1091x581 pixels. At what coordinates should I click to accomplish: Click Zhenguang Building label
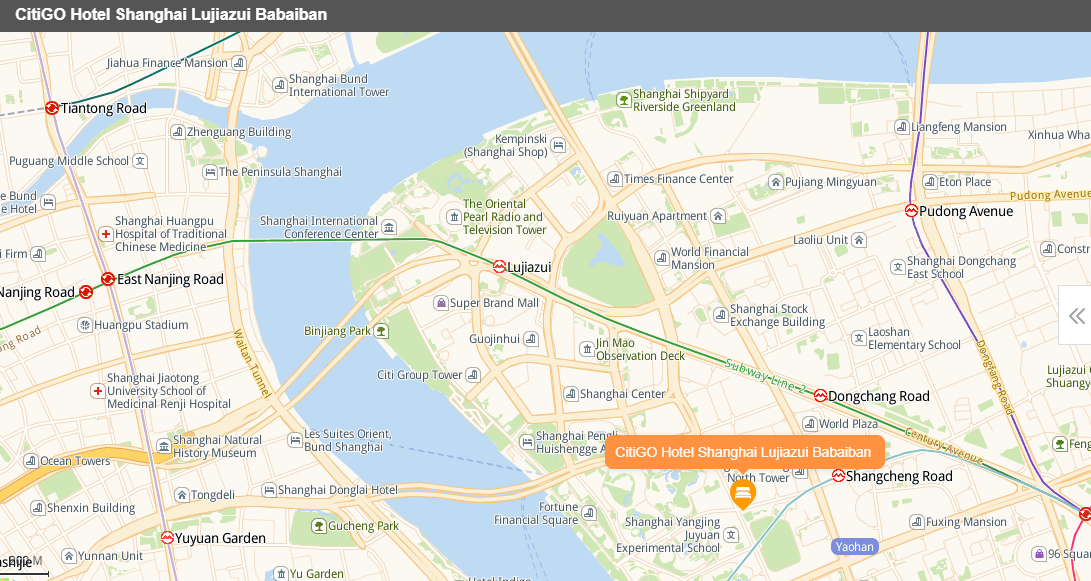[x=239, y=132]
